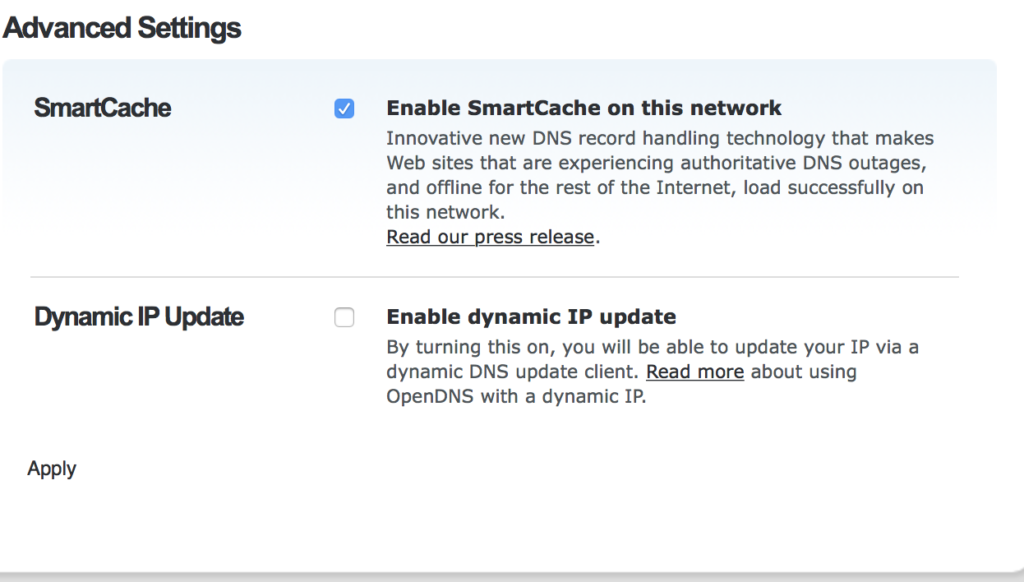1024x582 pixels.
Task: Click the divider line between the two sections
Action: point(494,277)
